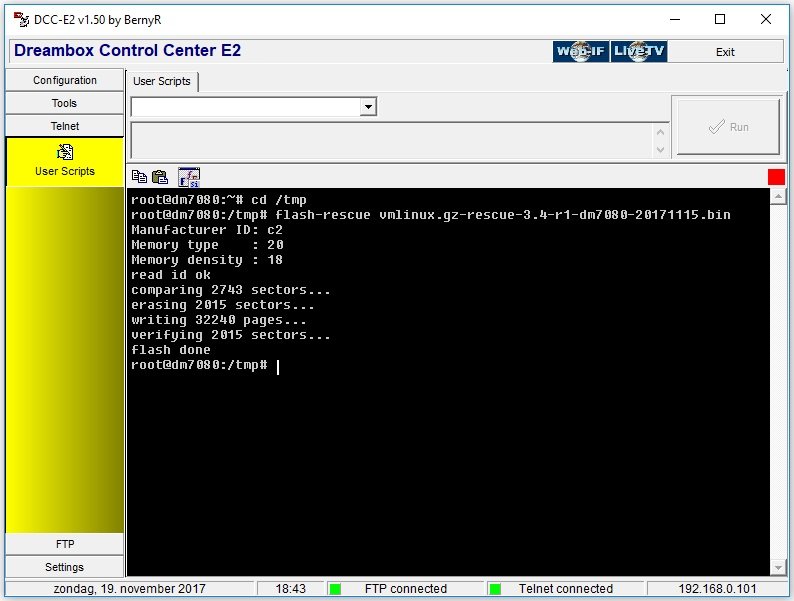Screen dimensions: 794x601
Task: Expand the user scripts dropdown arrow
Action: 368,107
